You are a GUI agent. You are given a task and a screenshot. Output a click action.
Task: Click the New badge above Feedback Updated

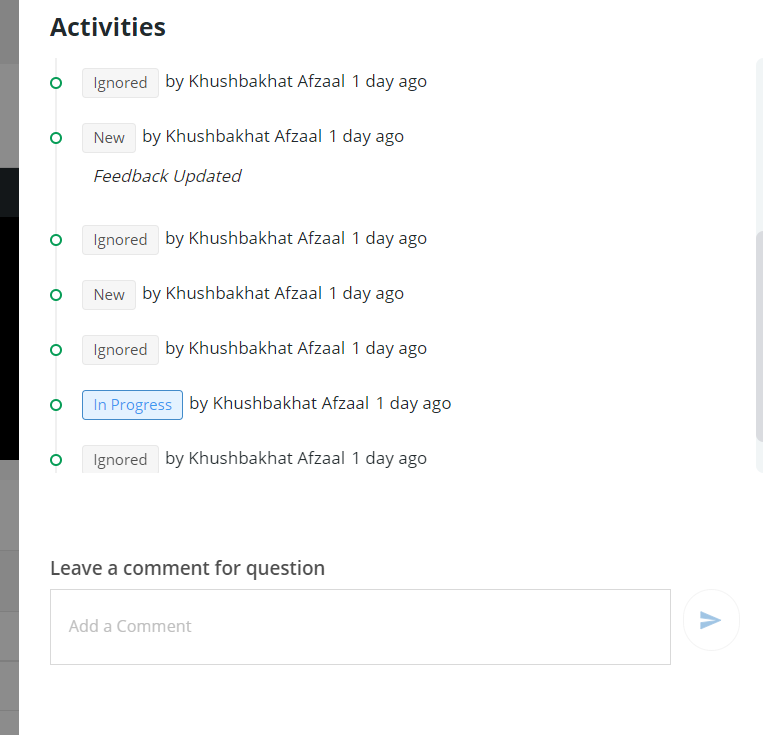click(109, 138)
